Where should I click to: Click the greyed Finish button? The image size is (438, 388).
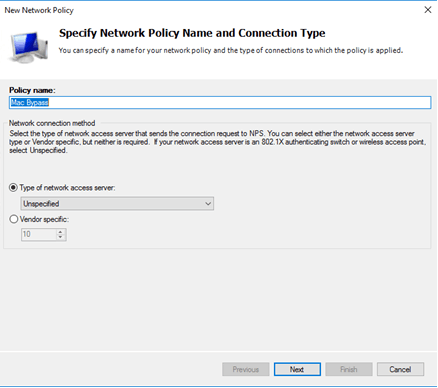coord(349,369)
